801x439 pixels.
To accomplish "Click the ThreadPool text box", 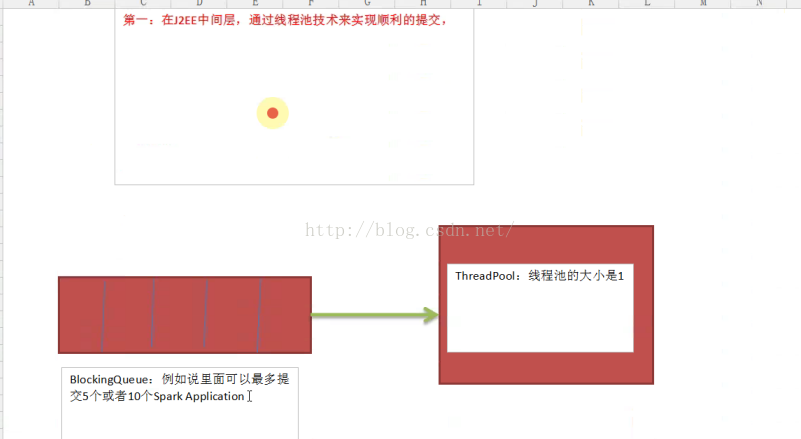I will pyautogui.click(x=540, y=308).
